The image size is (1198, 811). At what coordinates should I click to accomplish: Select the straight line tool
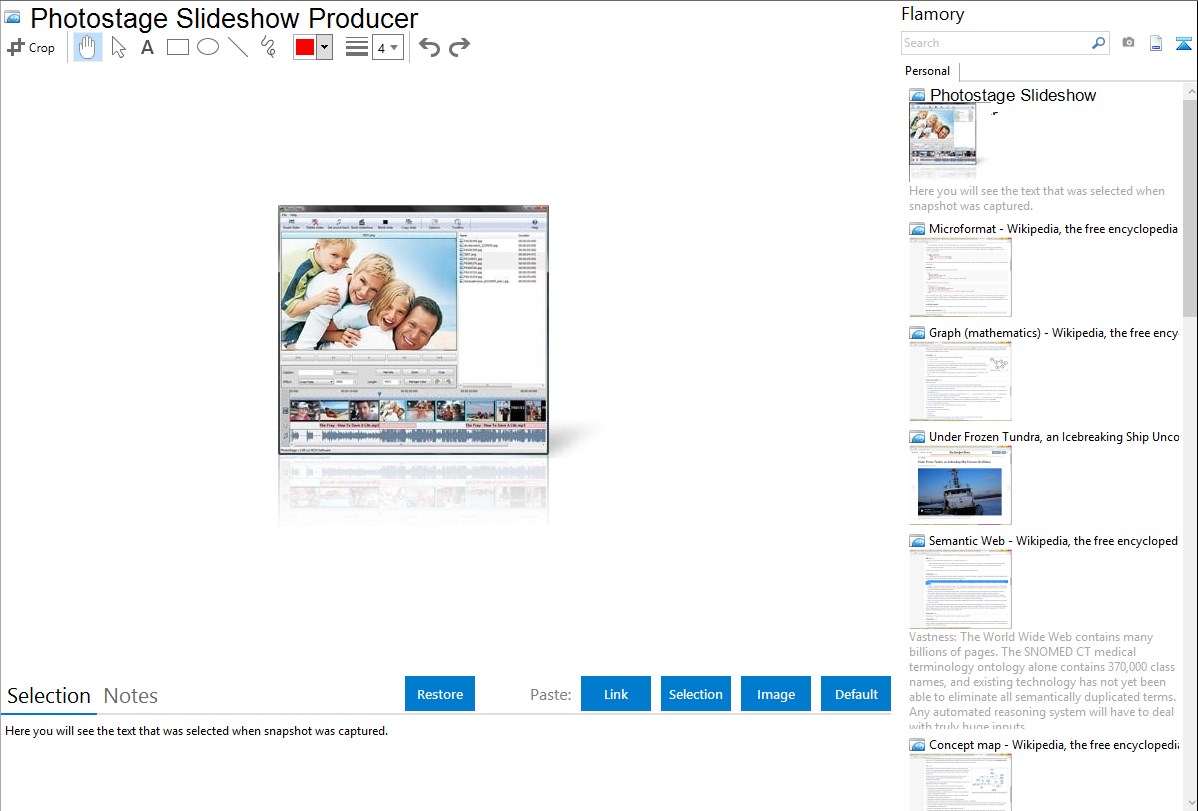point(238,47)
